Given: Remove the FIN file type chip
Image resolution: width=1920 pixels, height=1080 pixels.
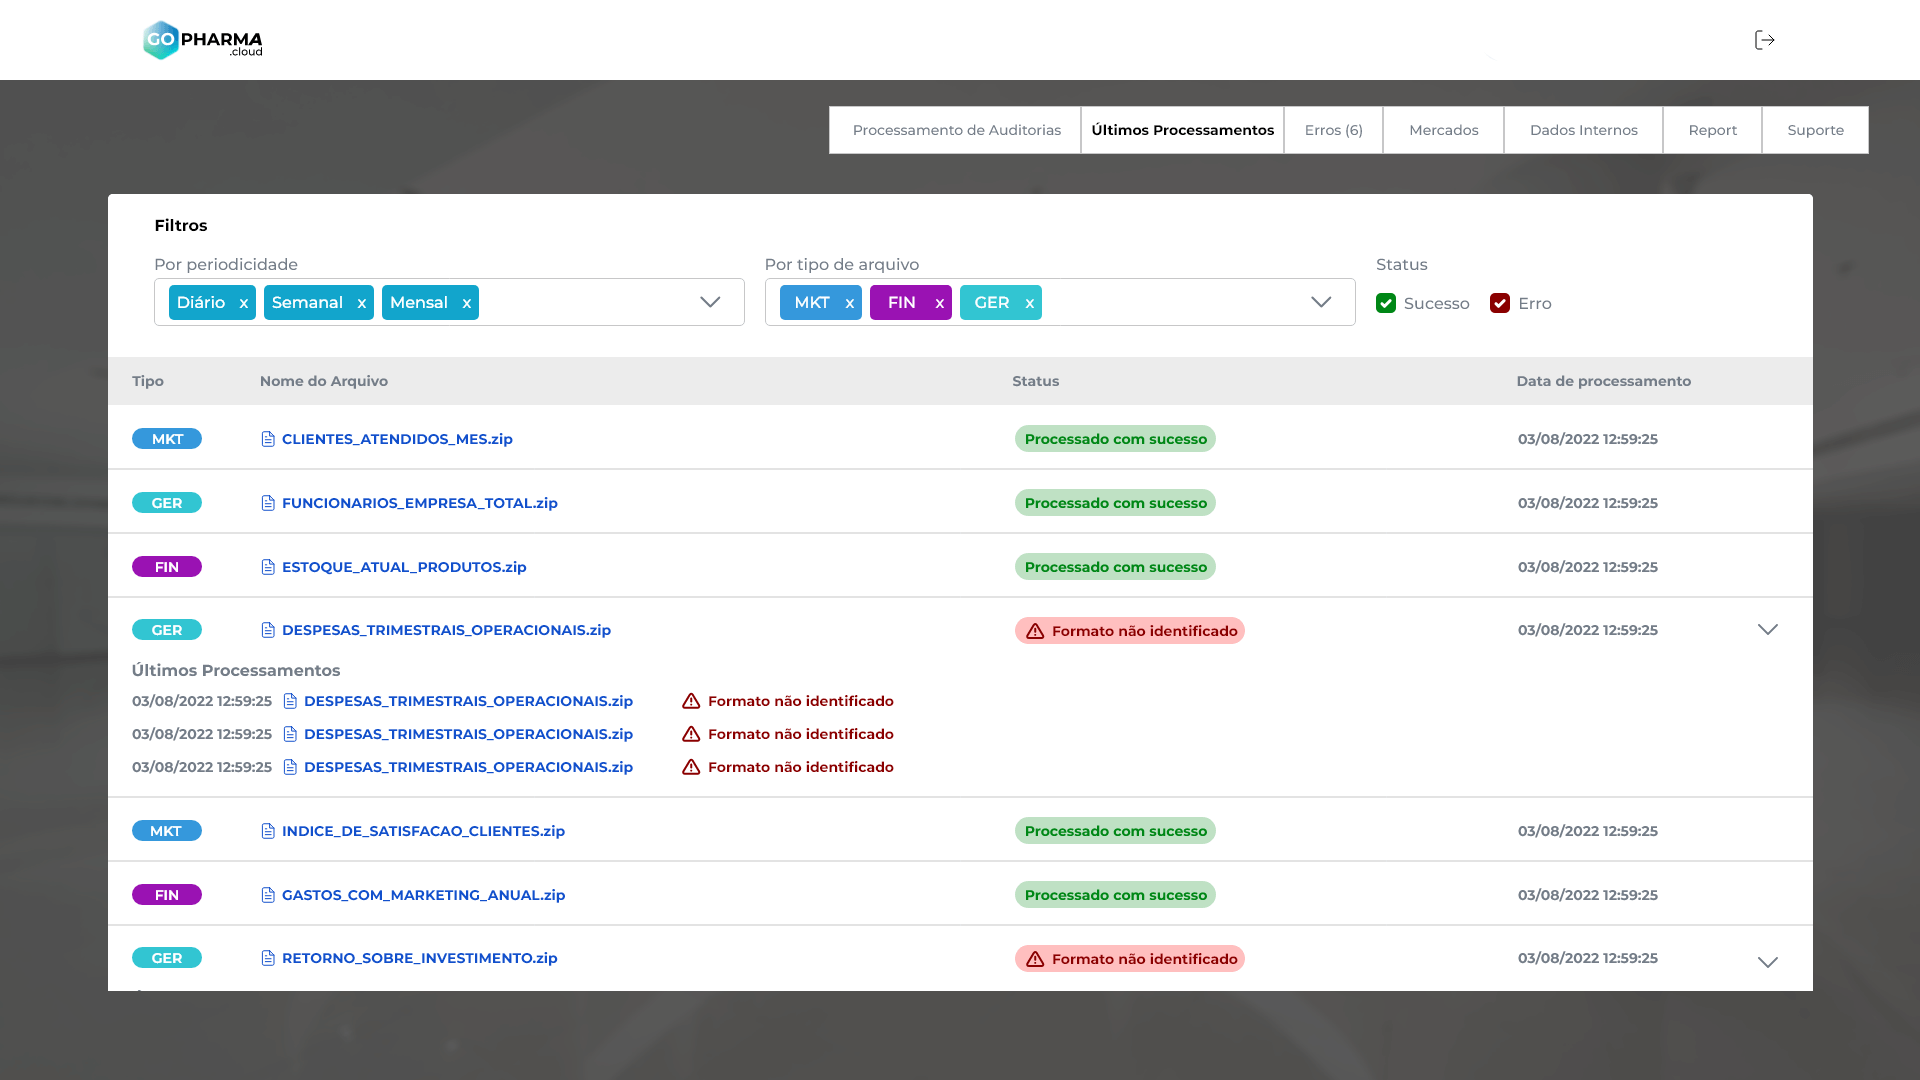Looking at the screenshot, I should point(939,303).
